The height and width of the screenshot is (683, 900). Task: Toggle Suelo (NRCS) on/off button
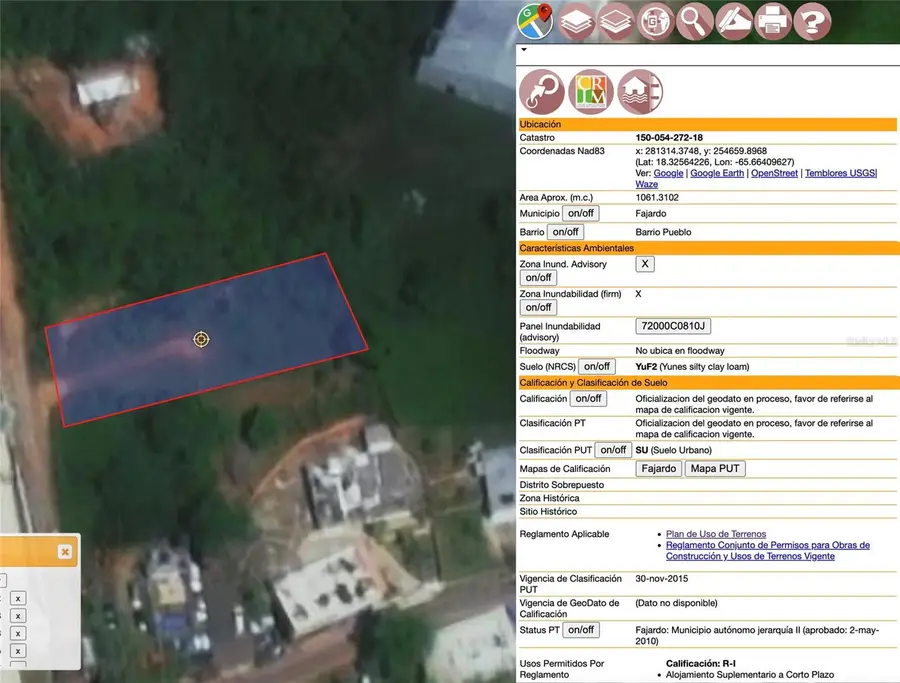point(597,367)
